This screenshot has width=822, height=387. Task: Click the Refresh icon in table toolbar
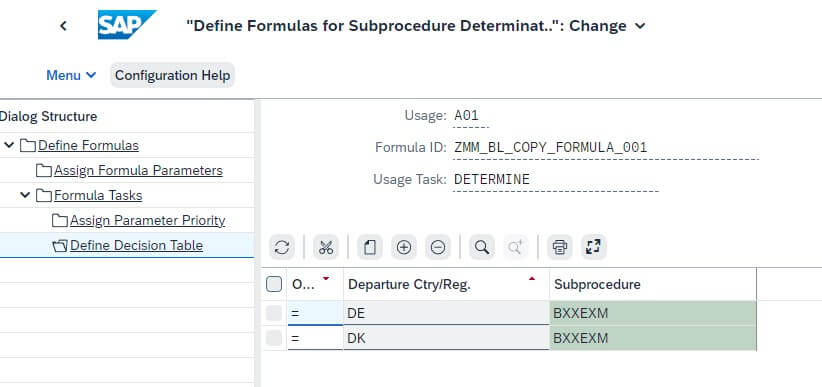(282, 248)
